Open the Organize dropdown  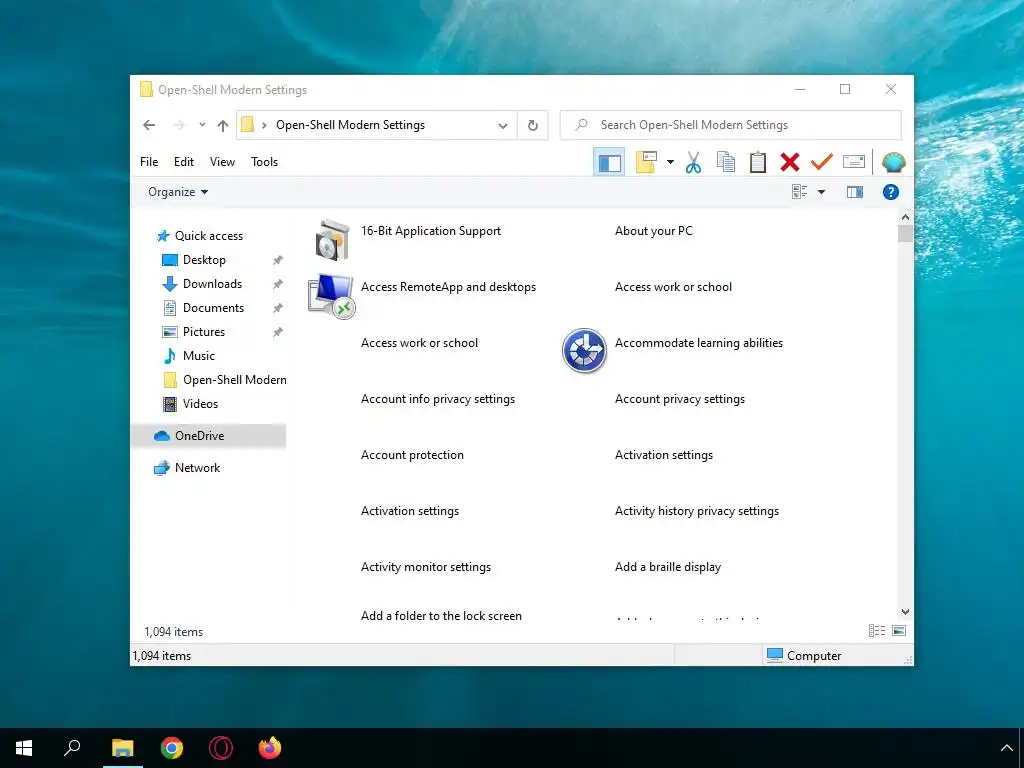(178, 192)
